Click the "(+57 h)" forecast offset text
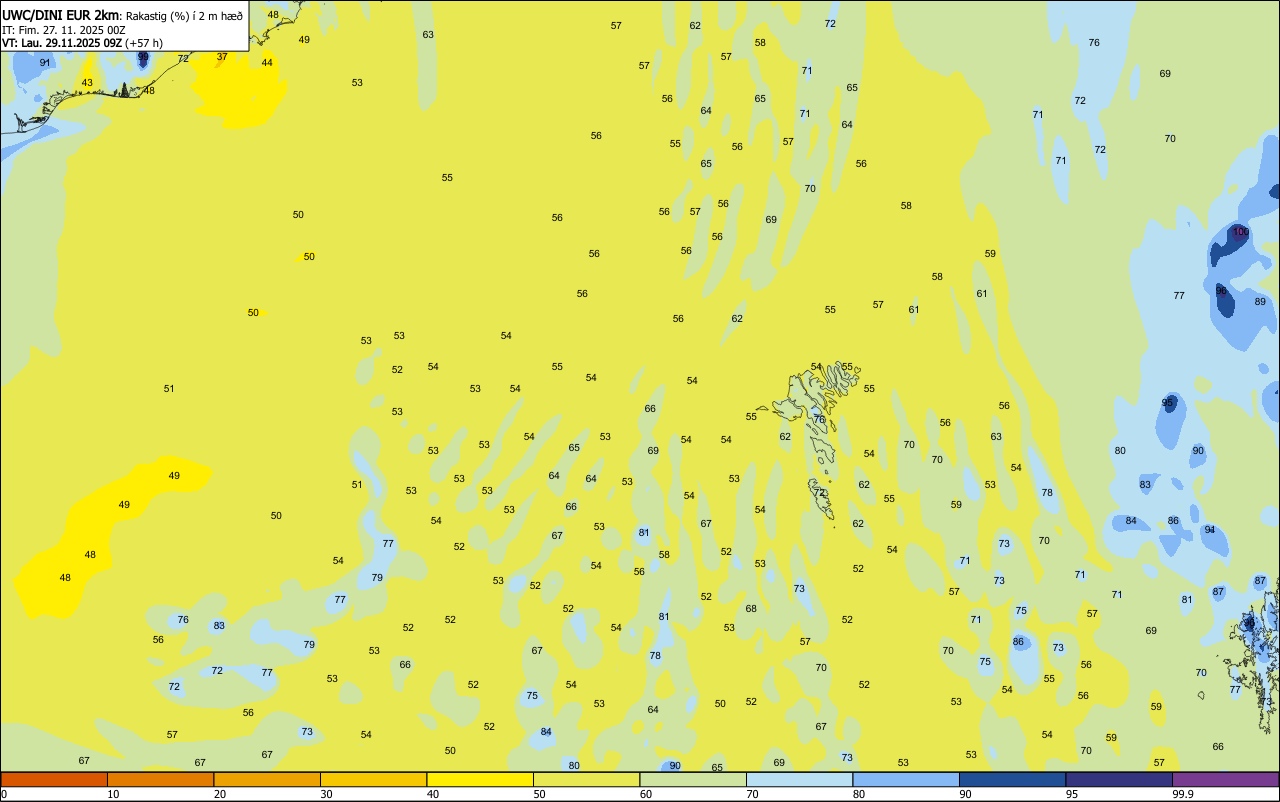 [144, 43]
